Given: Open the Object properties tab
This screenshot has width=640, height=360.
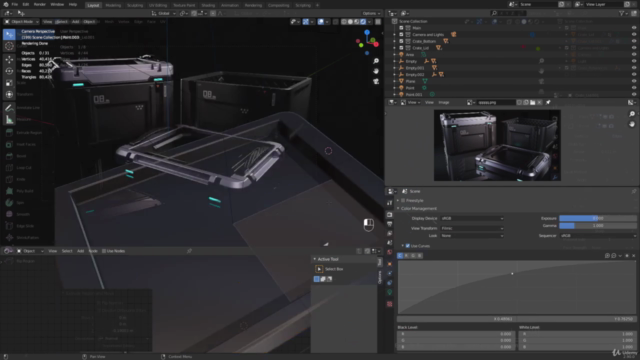Looking at the screenshot, I should [389, 264].
